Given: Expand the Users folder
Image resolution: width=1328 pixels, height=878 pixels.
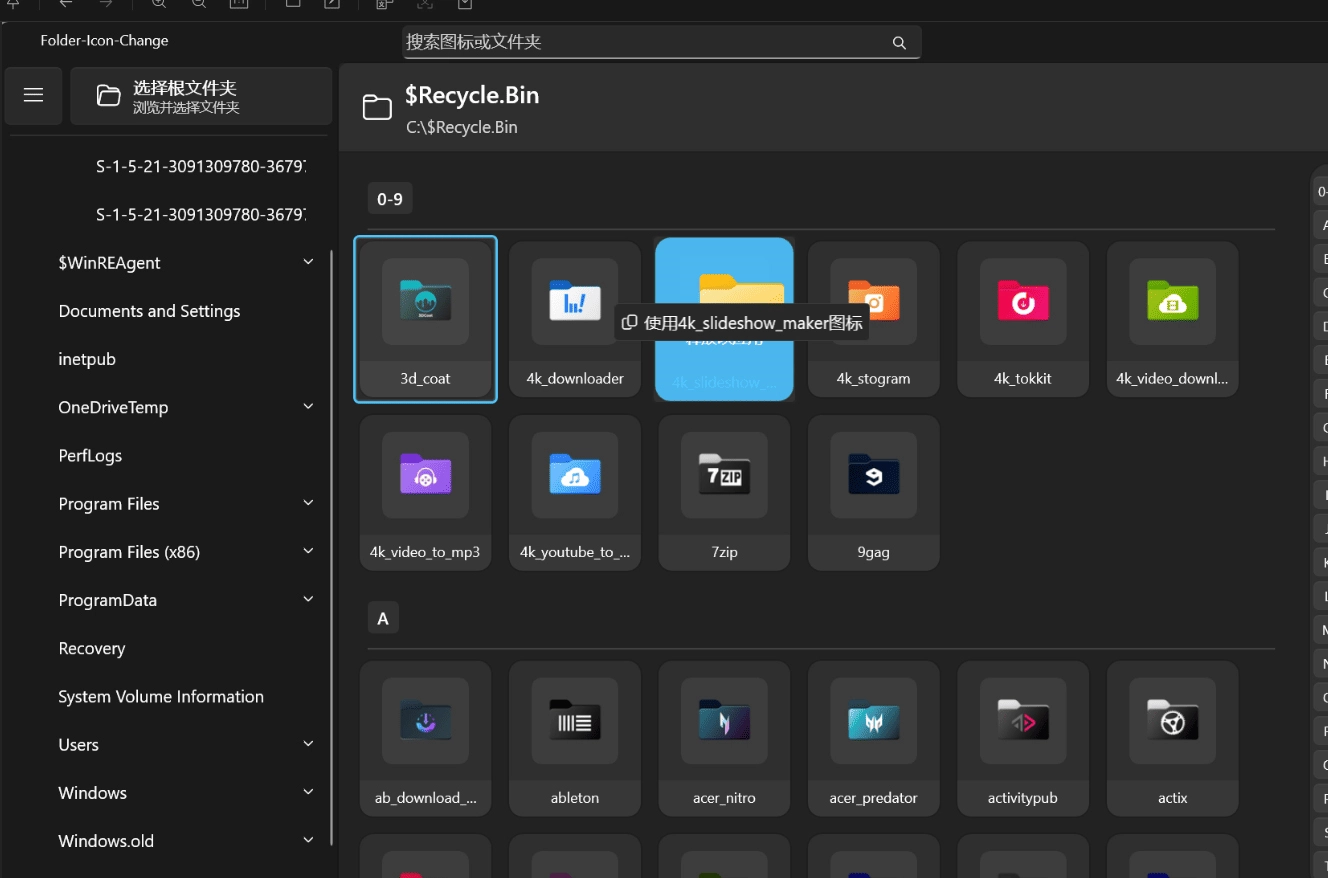Looking at the screenshot, I should [308, 745].
